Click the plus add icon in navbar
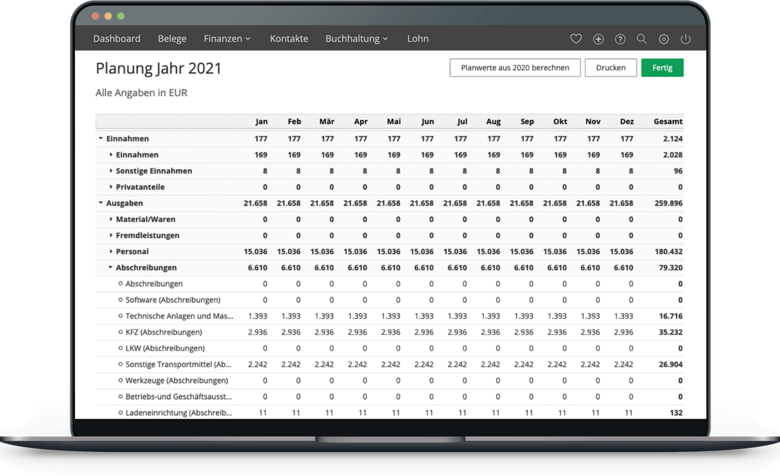780x476 pixels. pos(598,39)
